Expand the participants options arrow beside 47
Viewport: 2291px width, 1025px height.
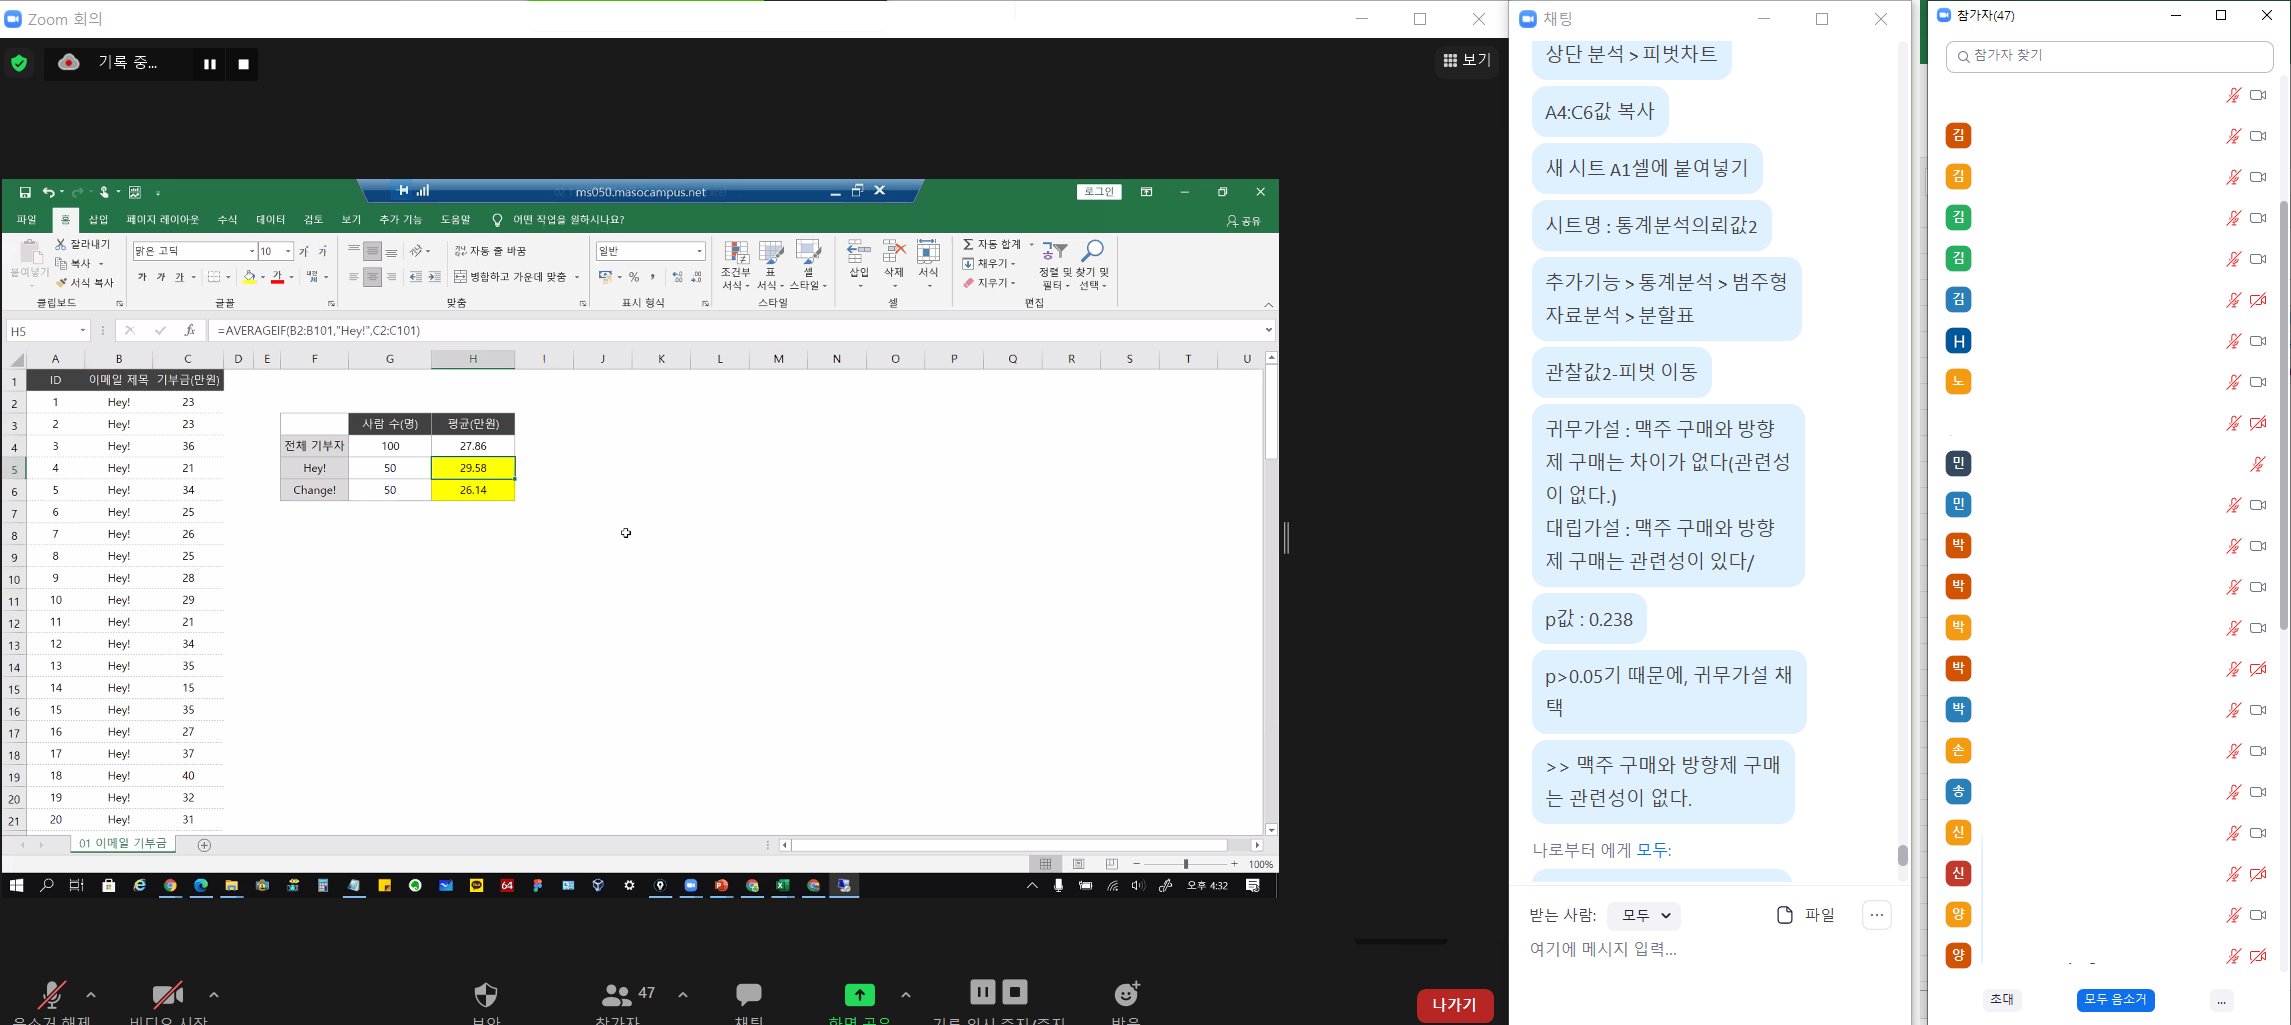pyautogui.click(x=683, y=995)
